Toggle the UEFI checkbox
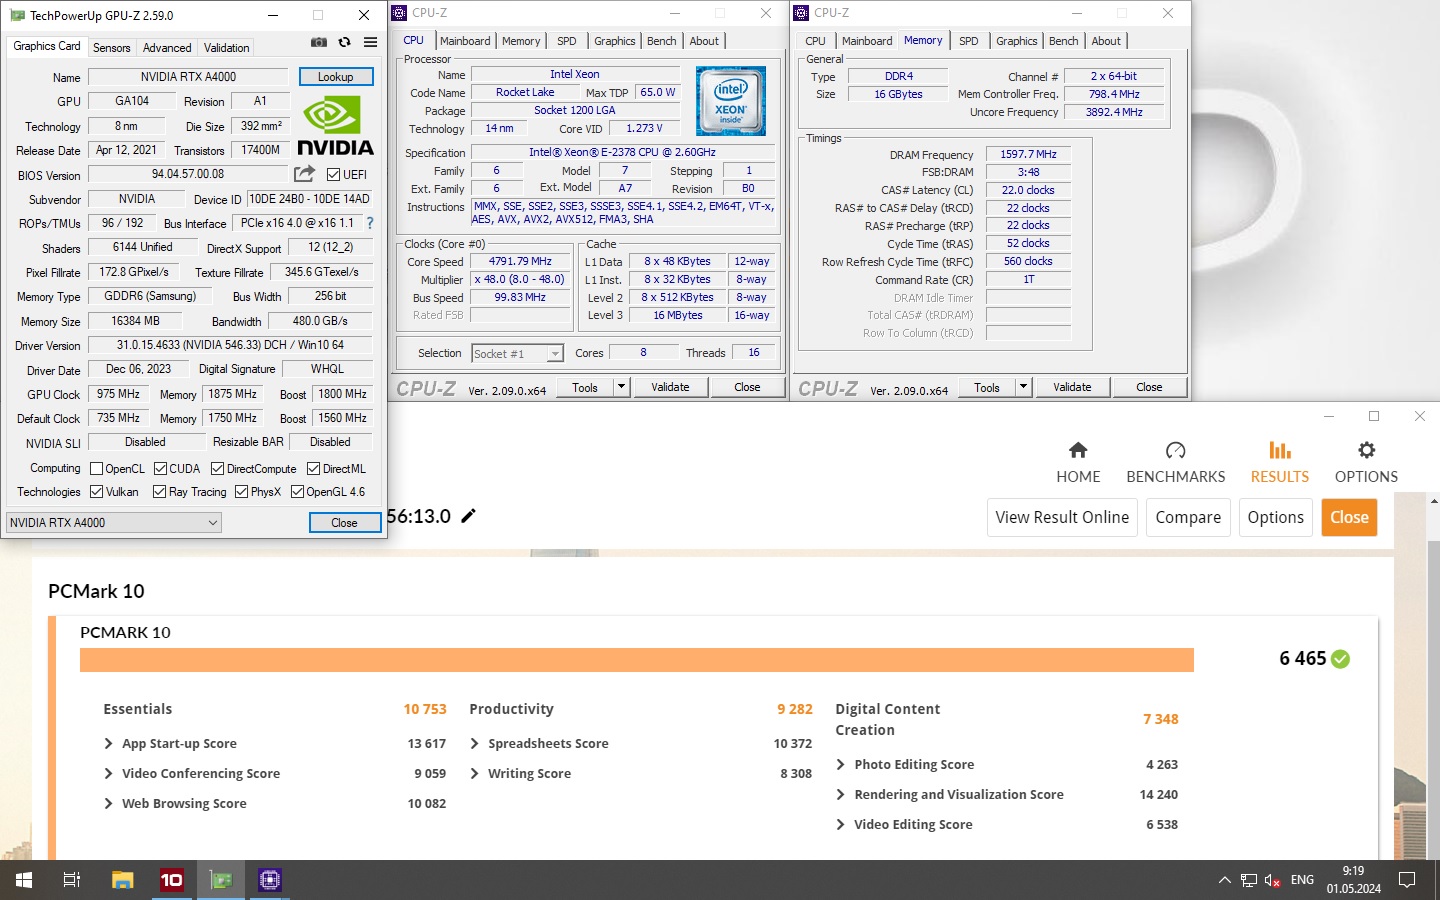 tap(334, 174)
